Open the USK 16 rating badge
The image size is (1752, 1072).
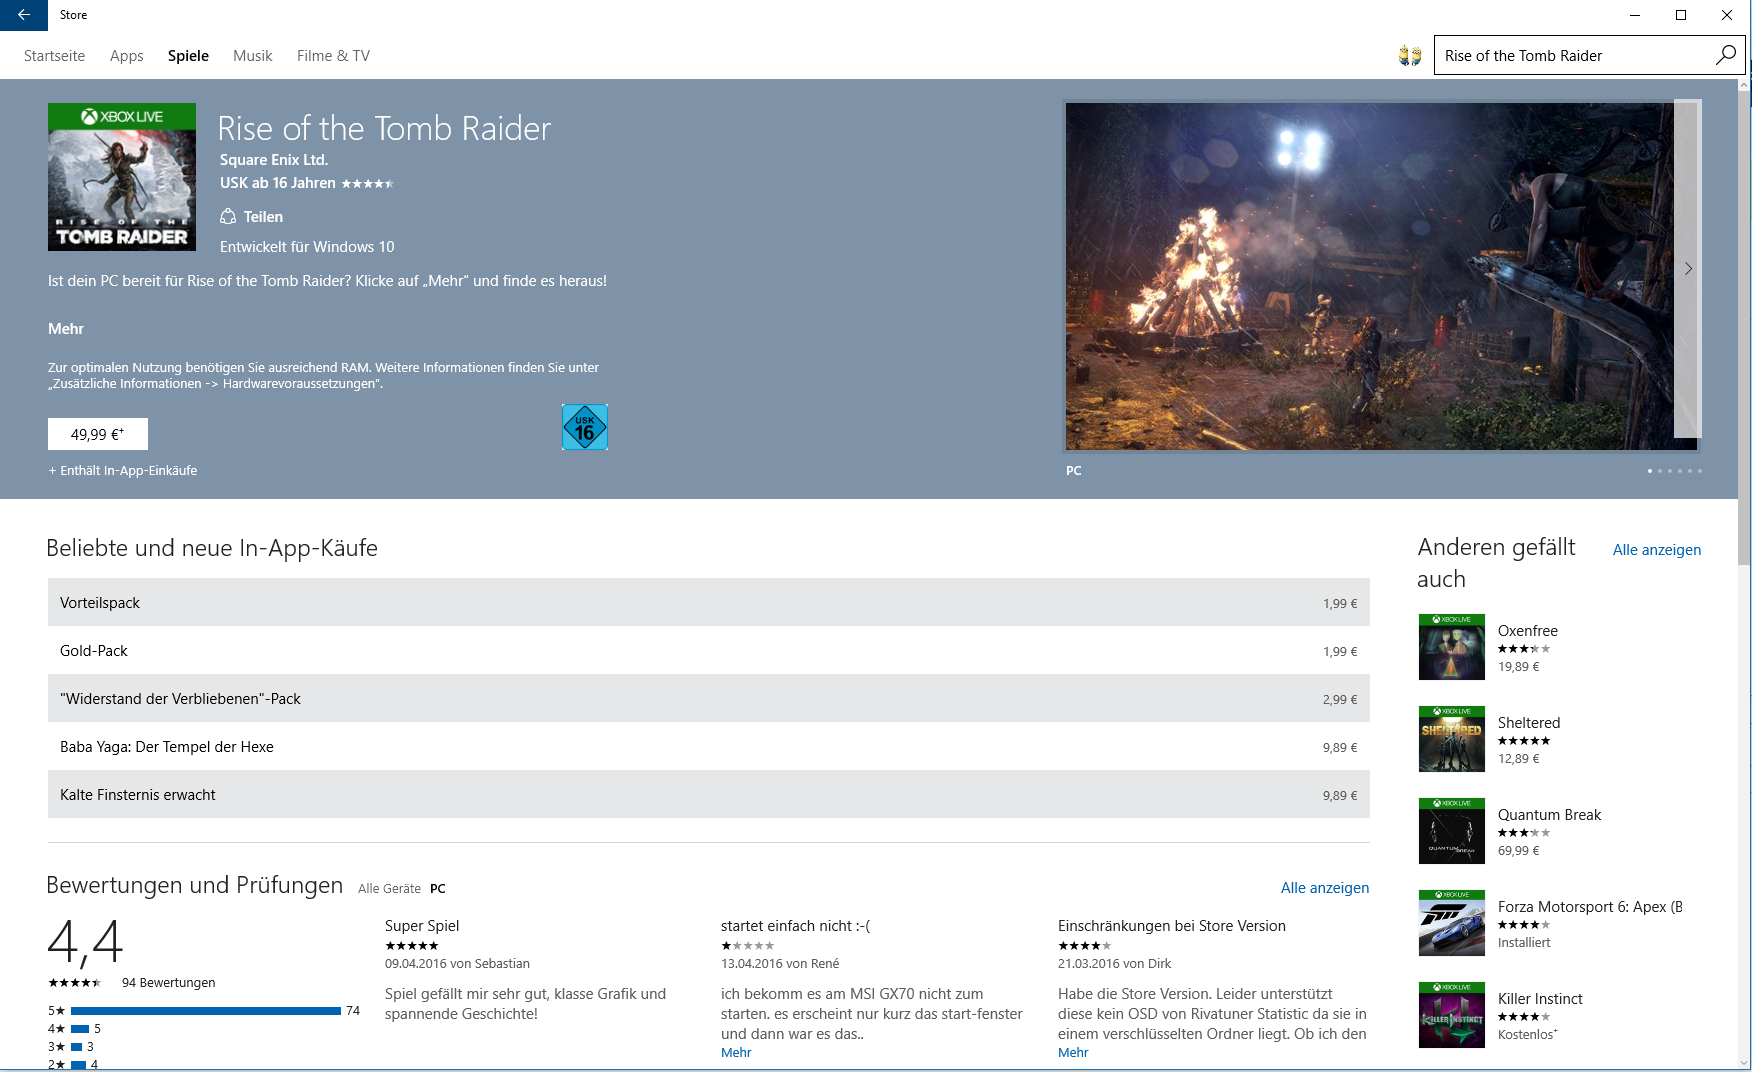pos(585,427)
